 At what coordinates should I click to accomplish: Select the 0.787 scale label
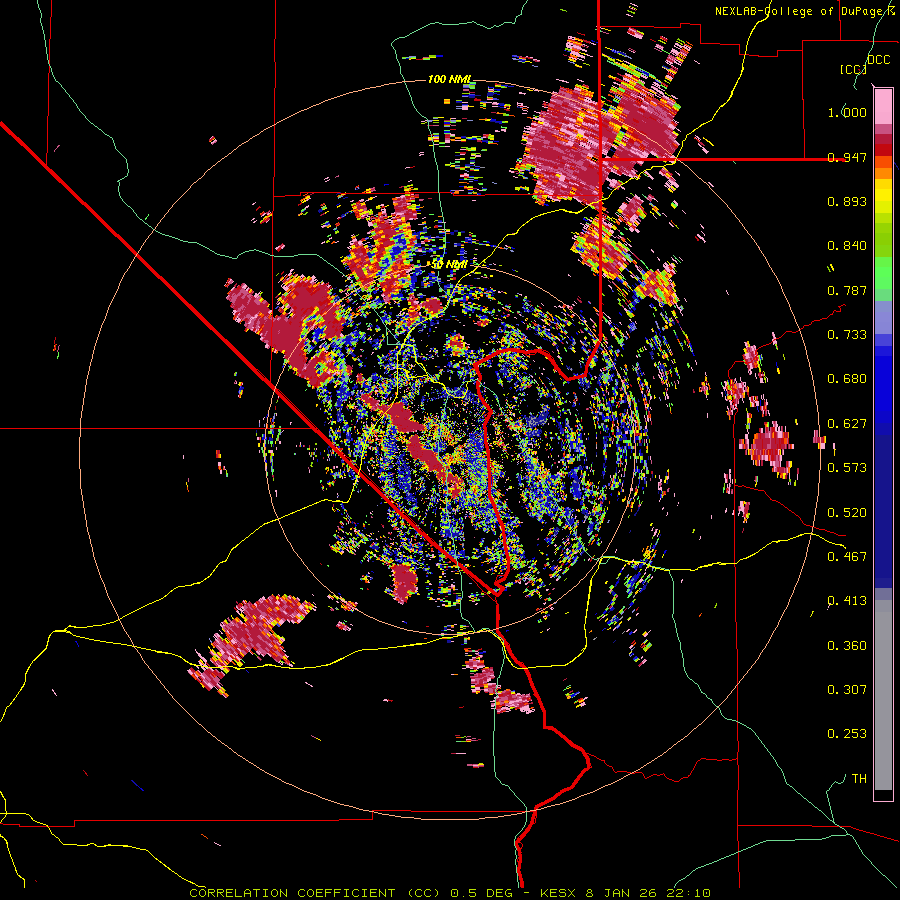pyautogui.click(x=847, y=290)
